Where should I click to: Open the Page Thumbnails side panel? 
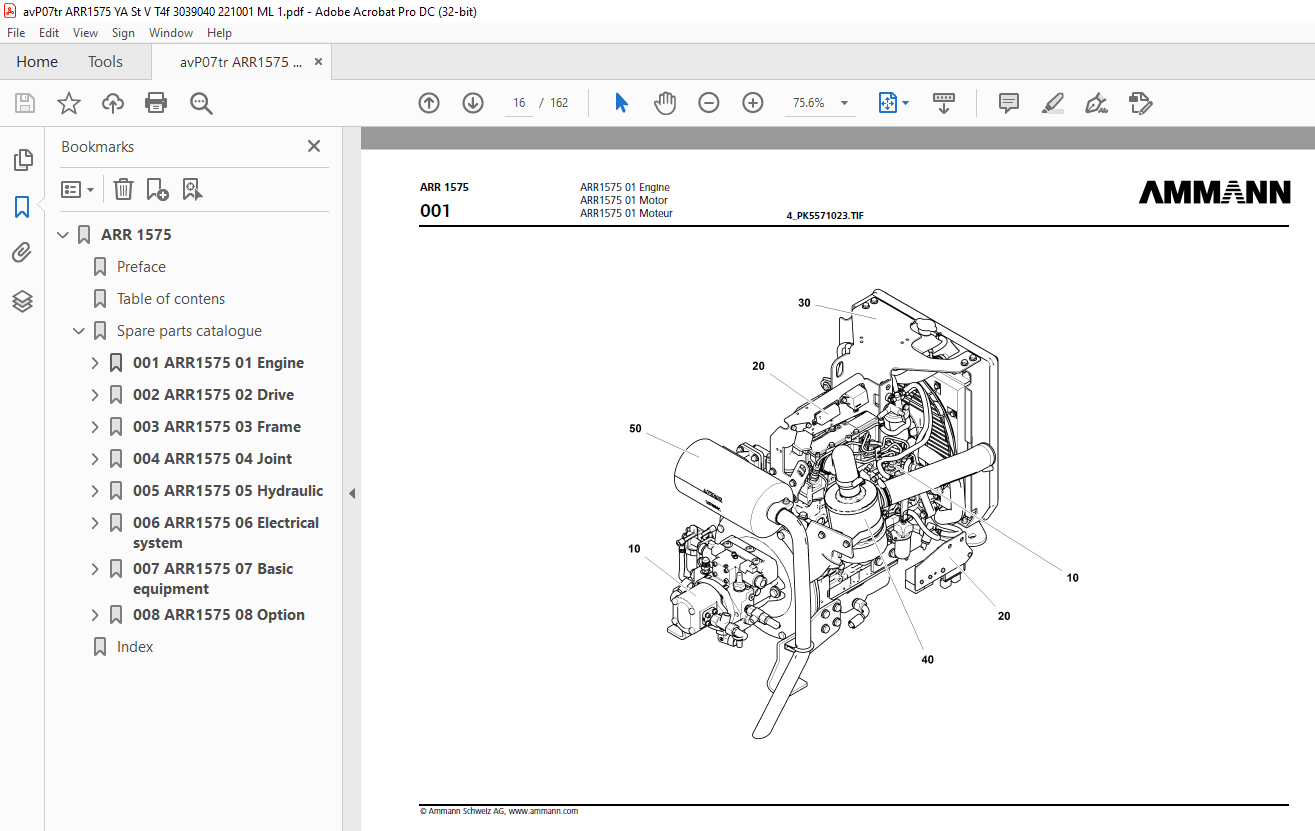pos(22,160)
